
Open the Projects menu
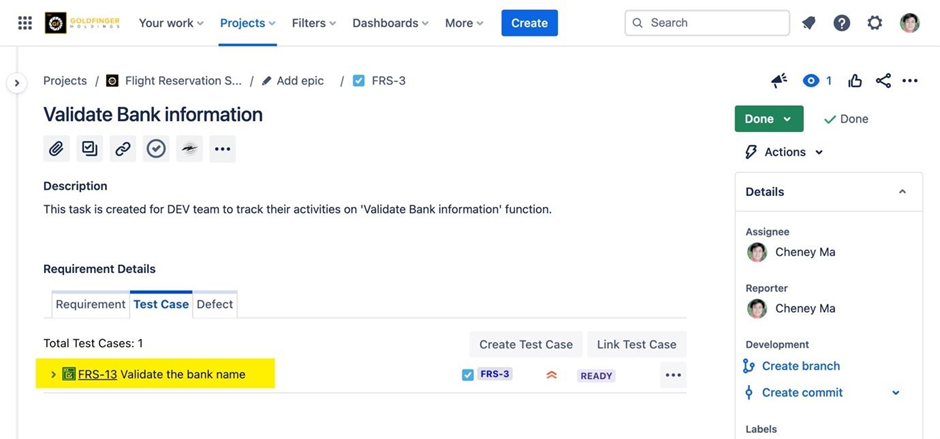[248, 23]
